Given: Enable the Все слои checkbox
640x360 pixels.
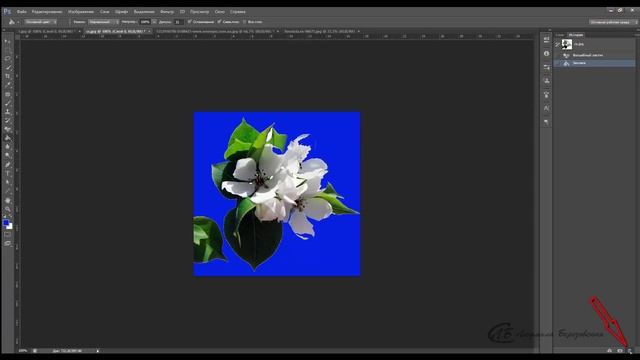Looking at the screenshot, I should (x=244, y=22).
